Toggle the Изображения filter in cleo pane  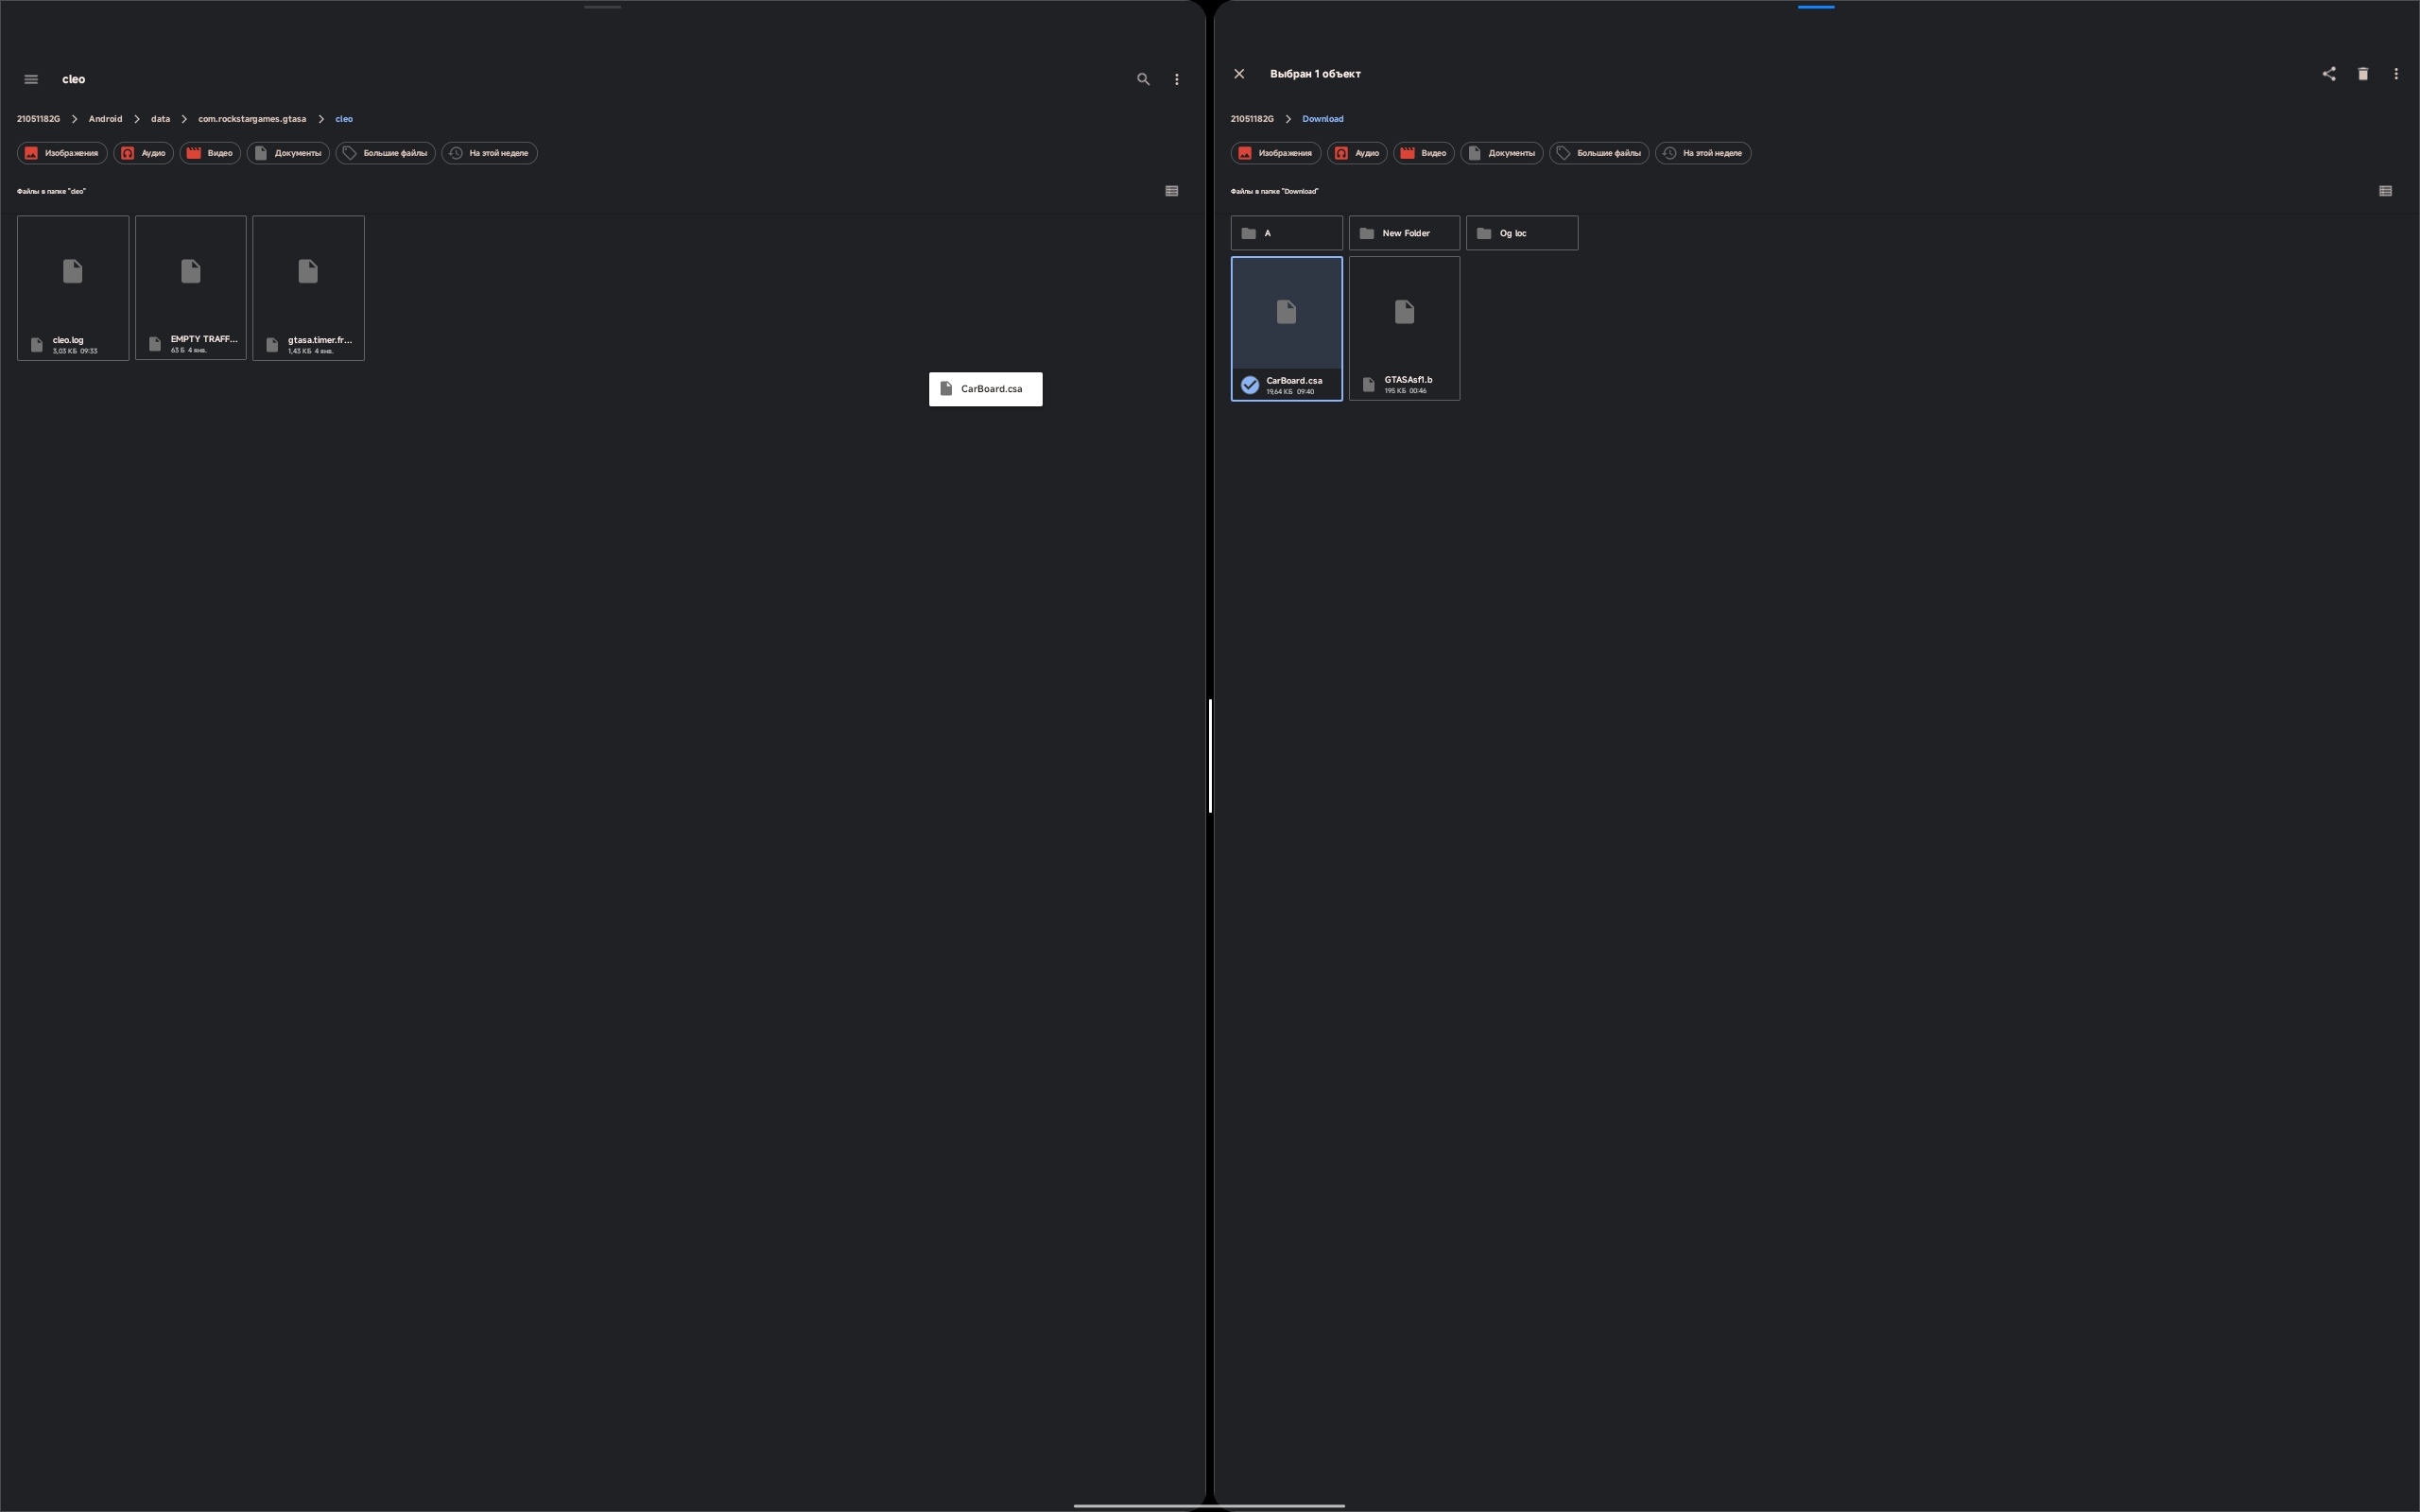62,153
